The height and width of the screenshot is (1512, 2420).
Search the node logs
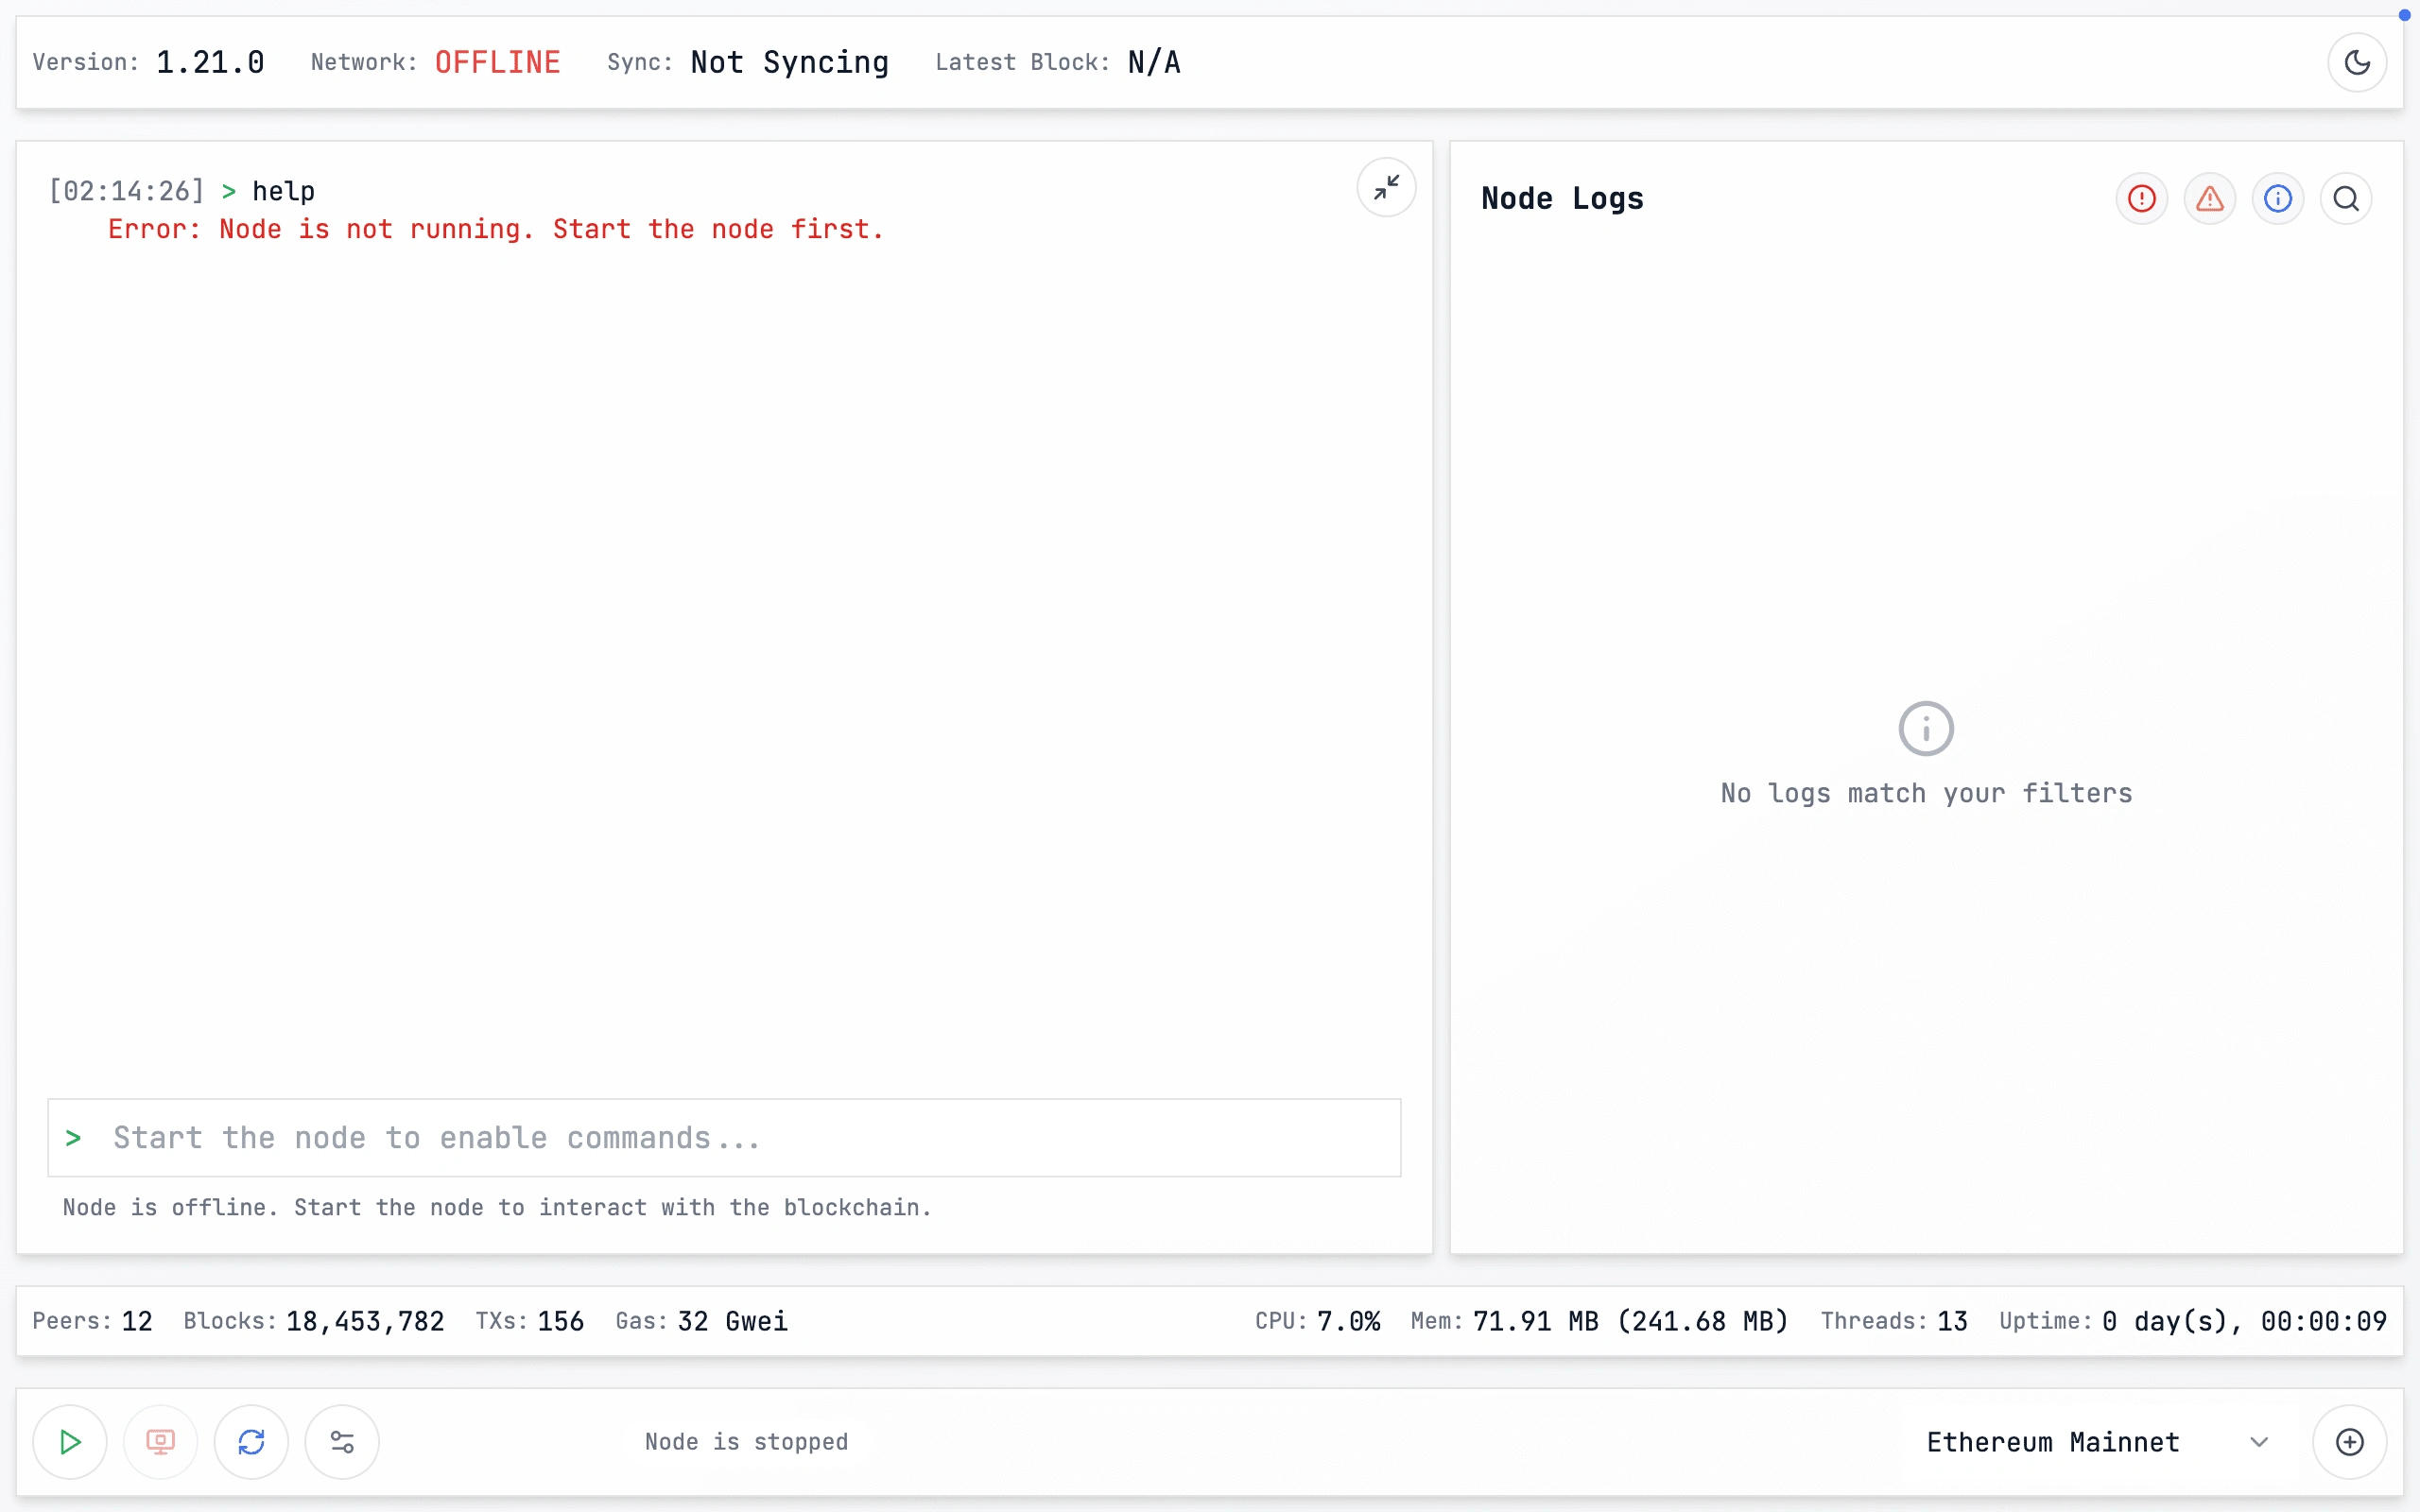pos(2345,199)
